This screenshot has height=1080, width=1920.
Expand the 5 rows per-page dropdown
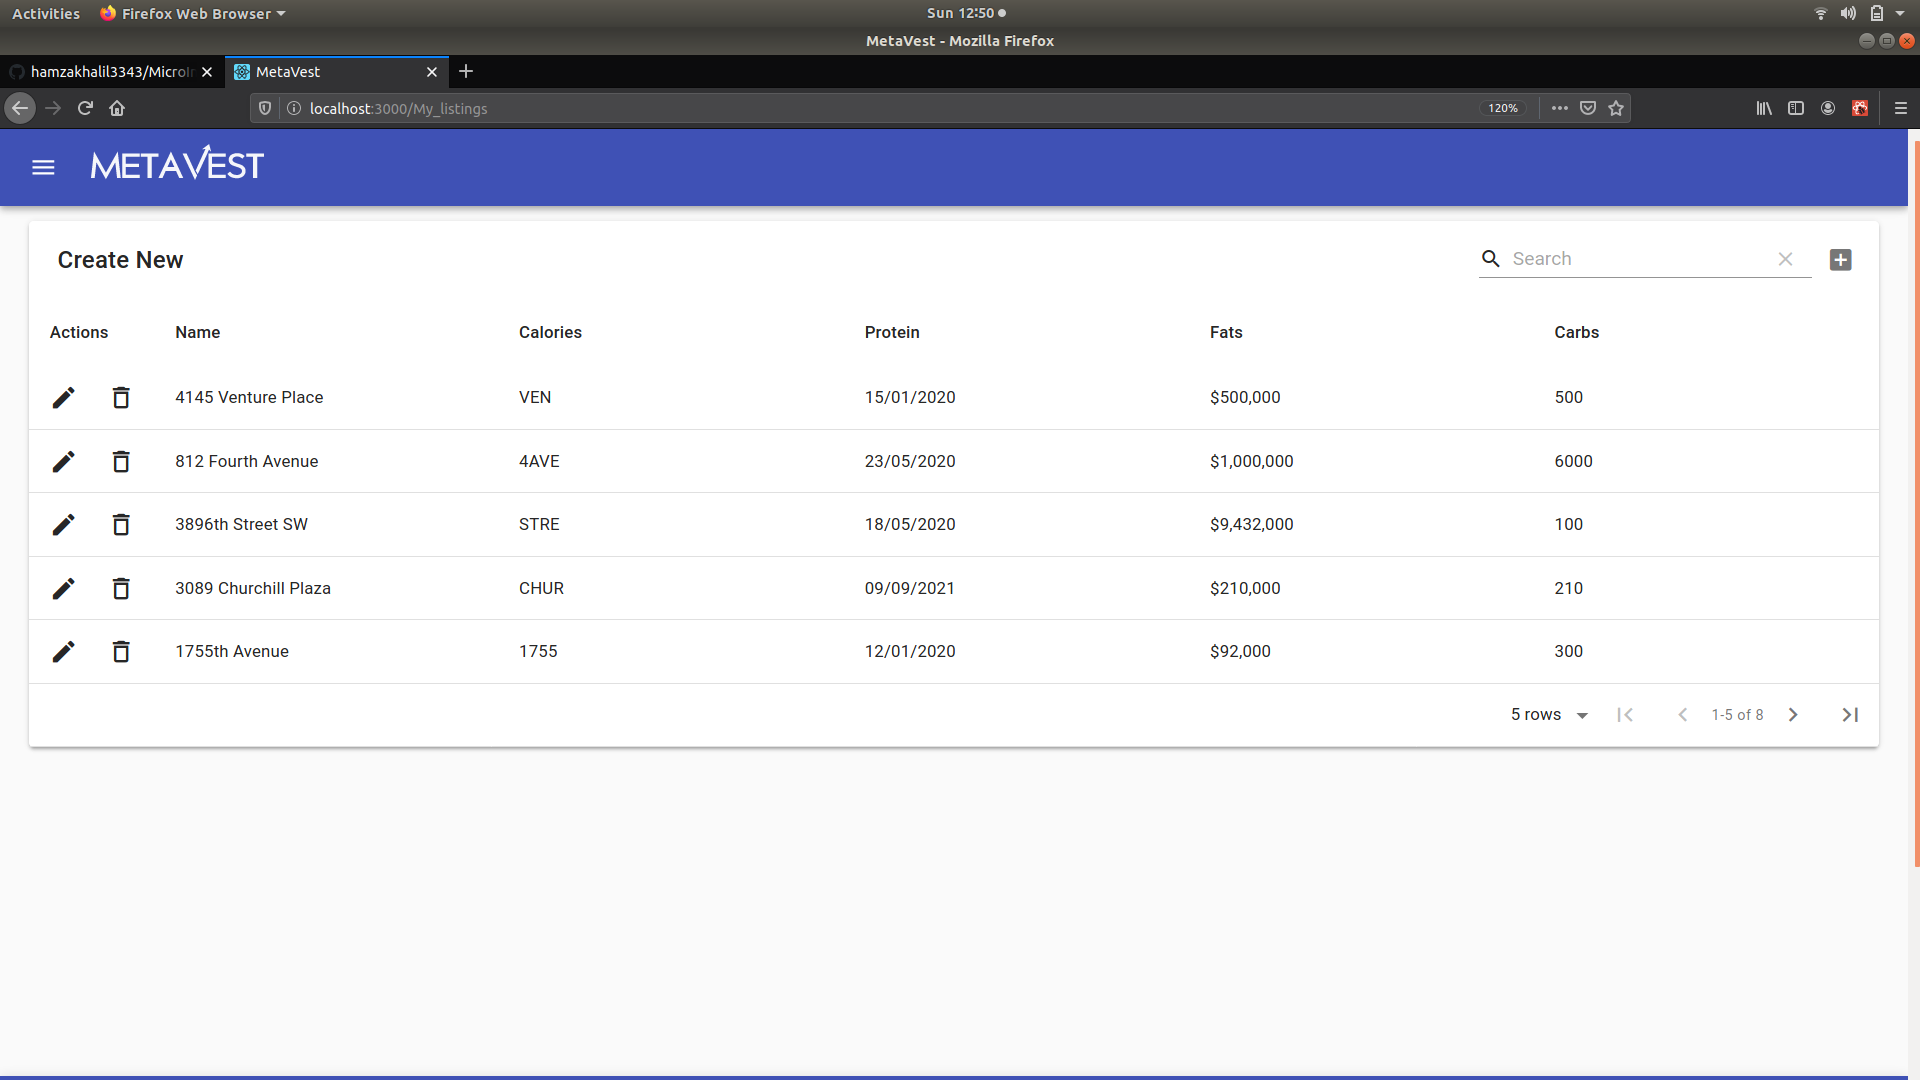tap(1549, 714)
